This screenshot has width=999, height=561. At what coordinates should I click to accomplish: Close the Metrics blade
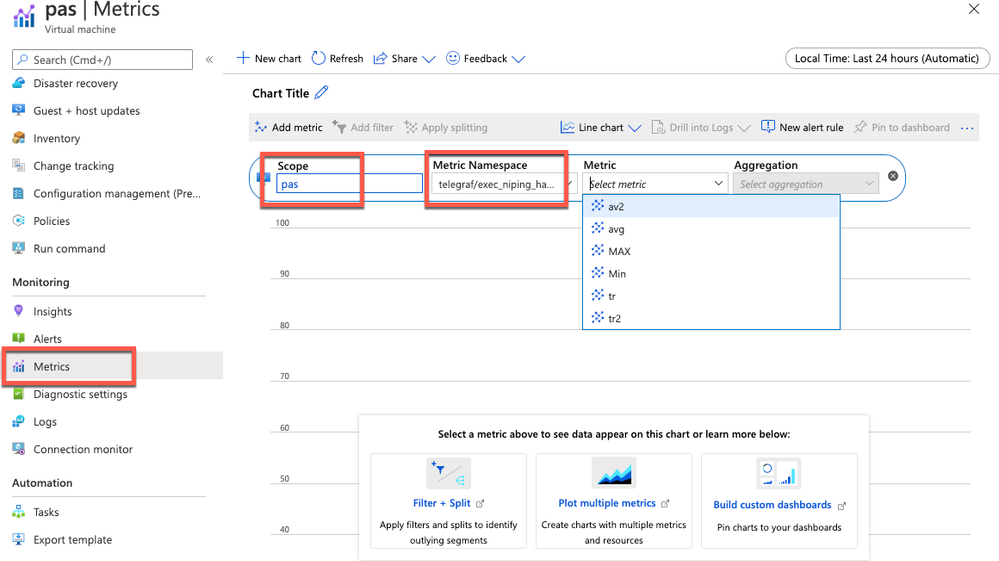coord(974,9)
